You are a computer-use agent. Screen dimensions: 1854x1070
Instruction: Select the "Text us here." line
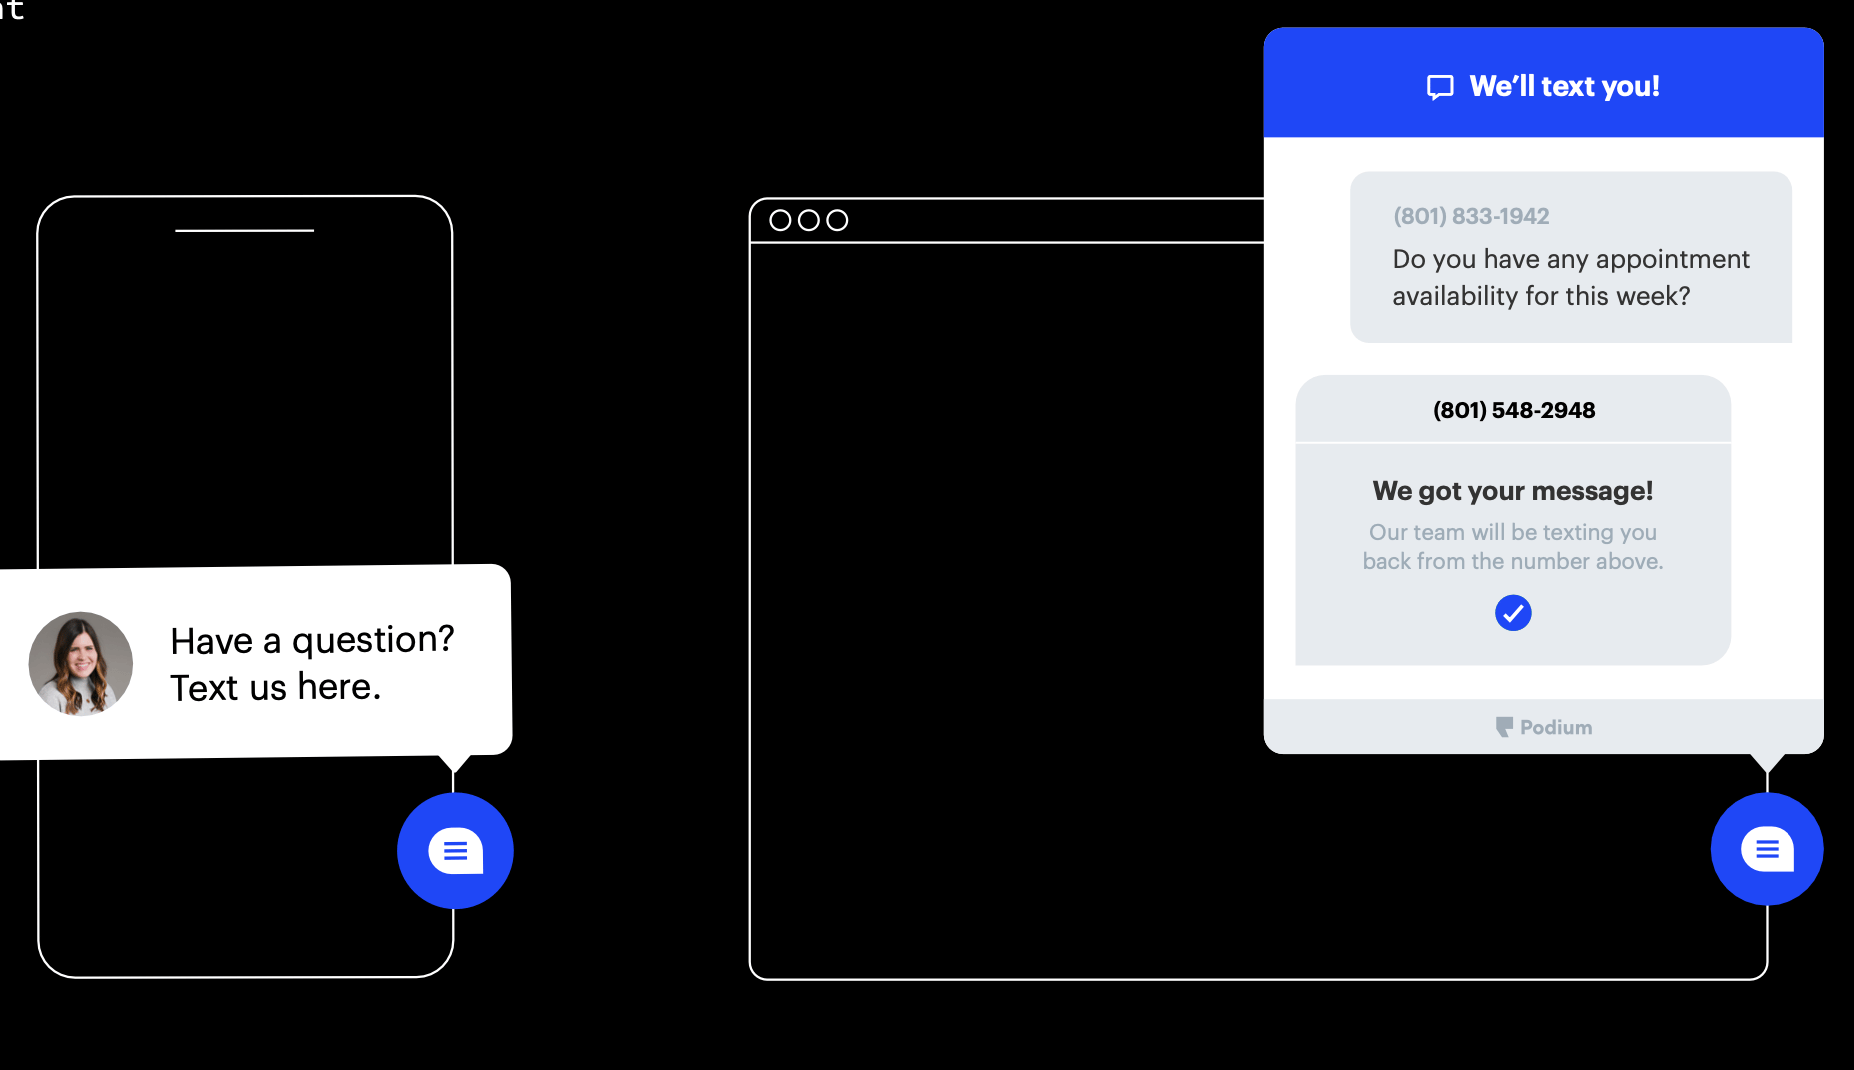tap(275, 688)
